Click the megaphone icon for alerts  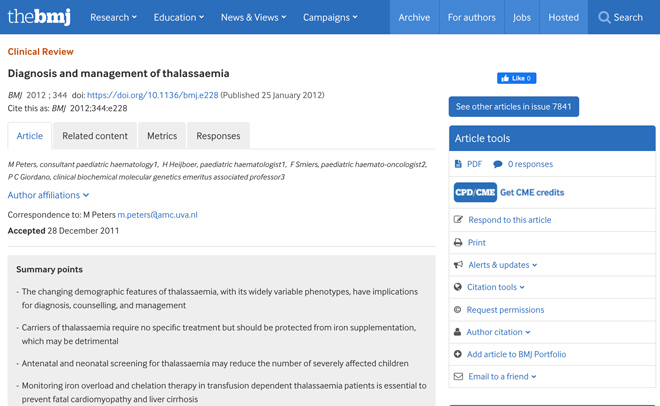[458, 265]
